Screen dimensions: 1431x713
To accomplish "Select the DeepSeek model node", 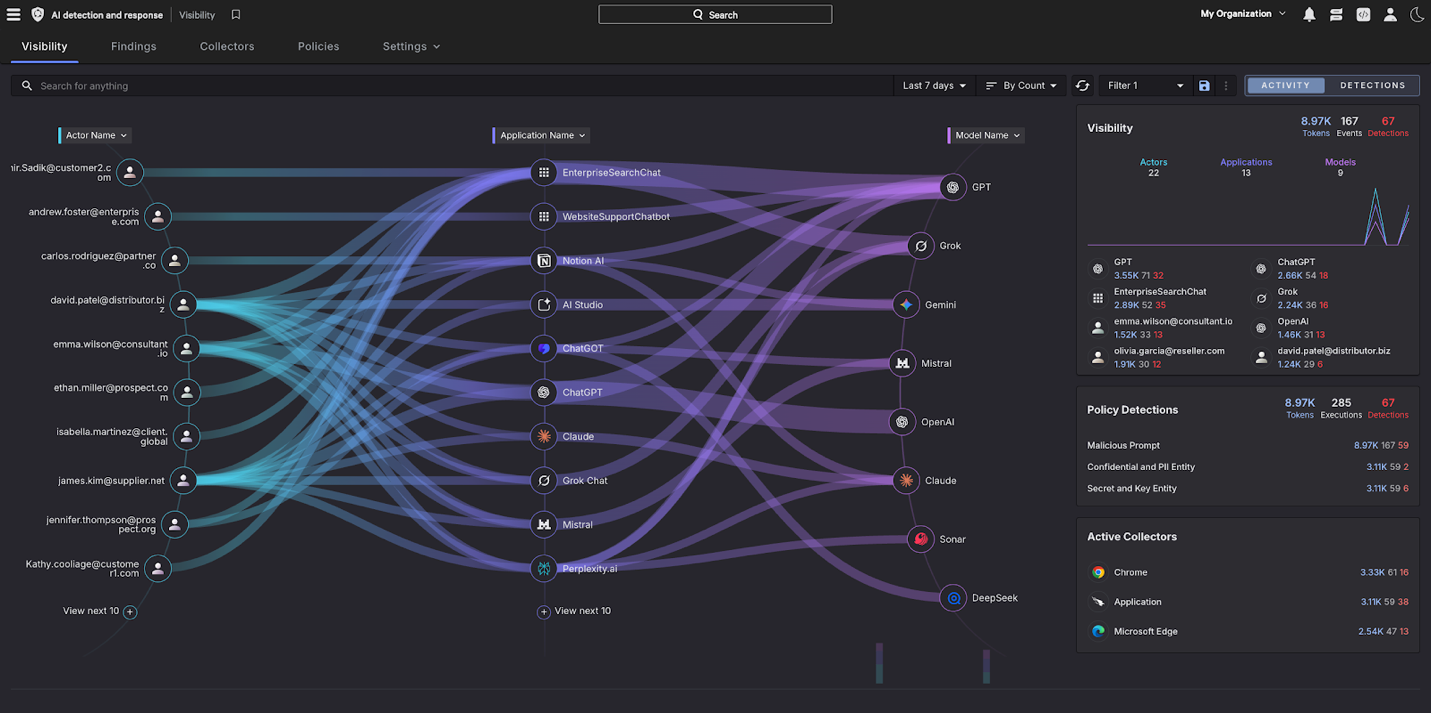I will pos(954,598).
